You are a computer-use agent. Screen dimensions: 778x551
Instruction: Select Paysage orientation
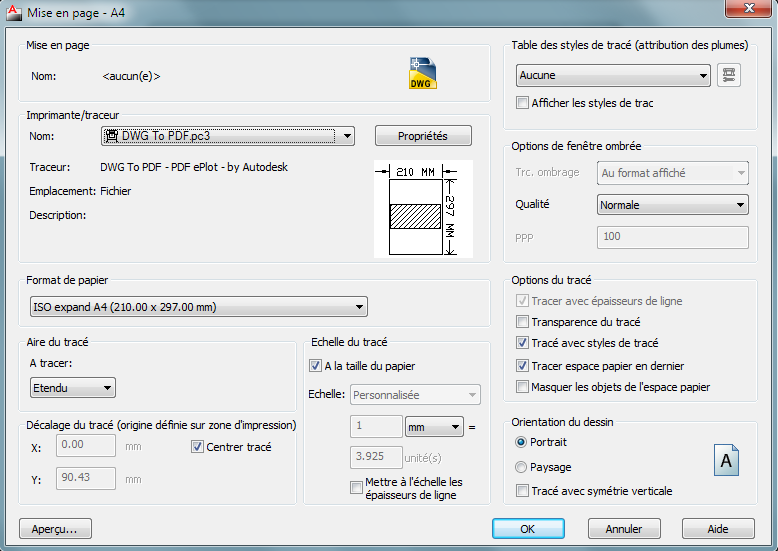point(521,467)
